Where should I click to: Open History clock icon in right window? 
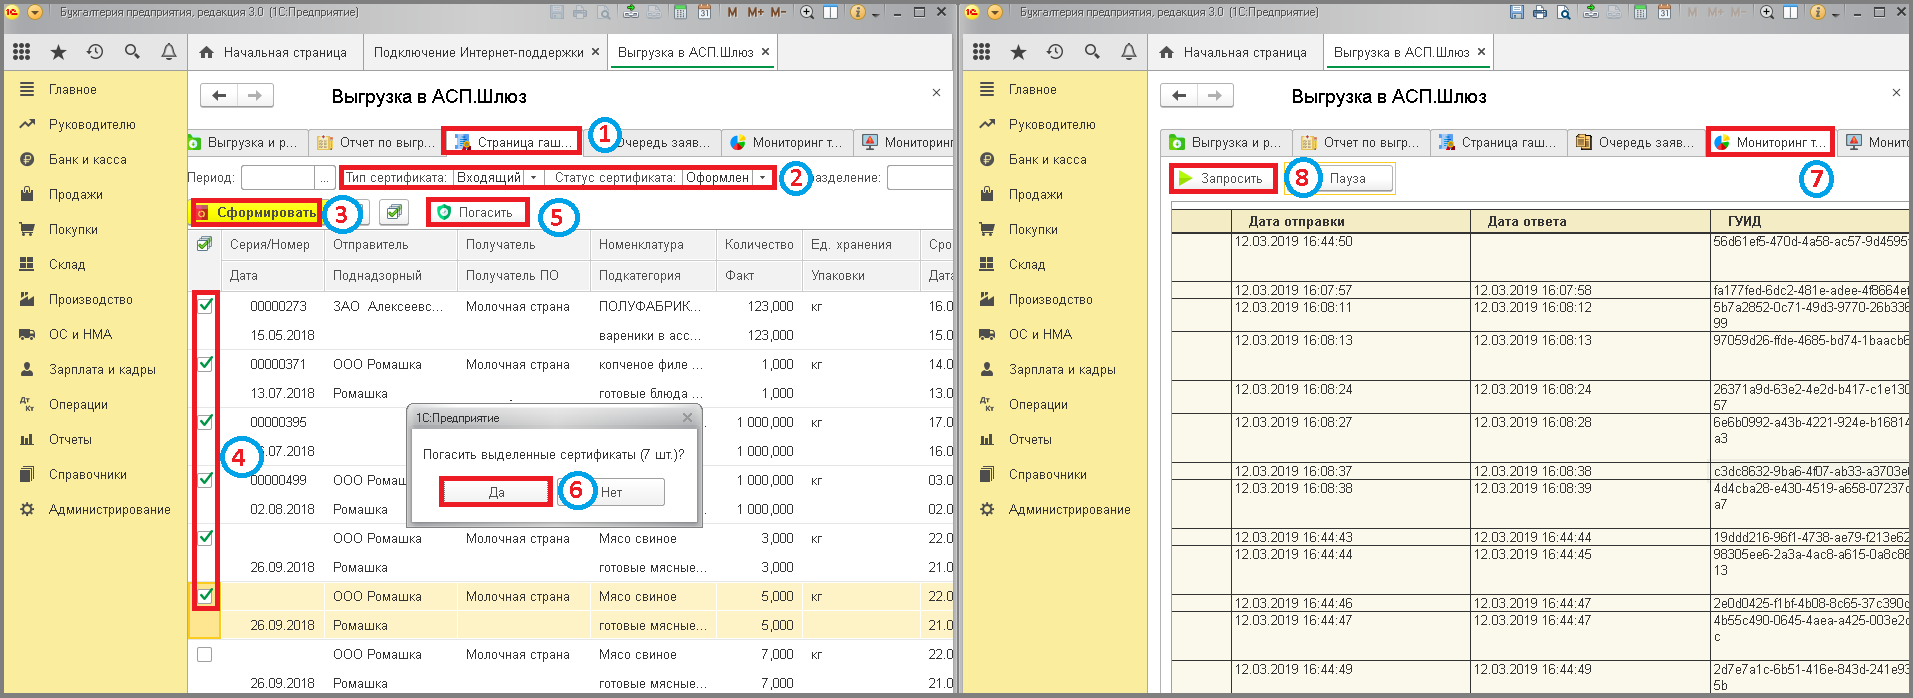[x=1055, y=52]
